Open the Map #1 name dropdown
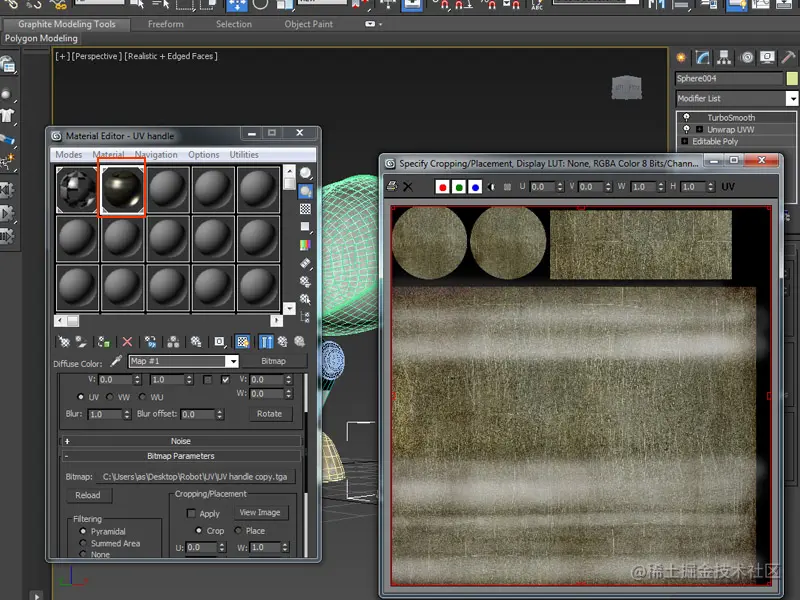Image resolution: width=800 pixels, height=600 pixels. click(232, 361)
